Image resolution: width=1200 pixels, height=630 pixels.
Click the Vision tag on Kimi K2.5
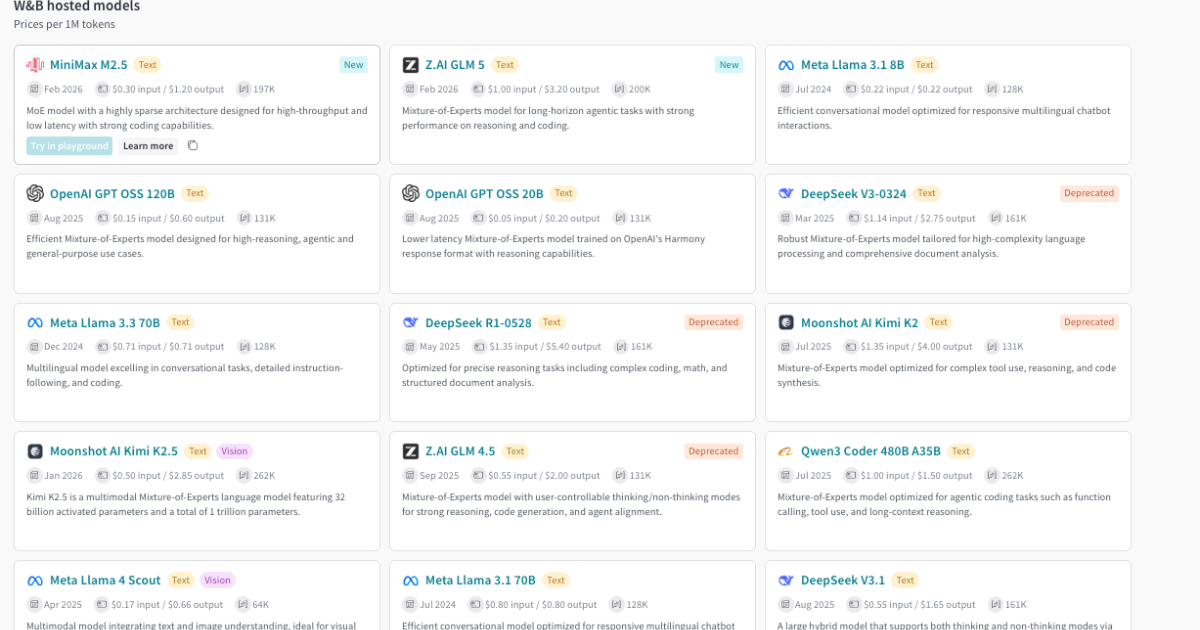pos(233,451)
